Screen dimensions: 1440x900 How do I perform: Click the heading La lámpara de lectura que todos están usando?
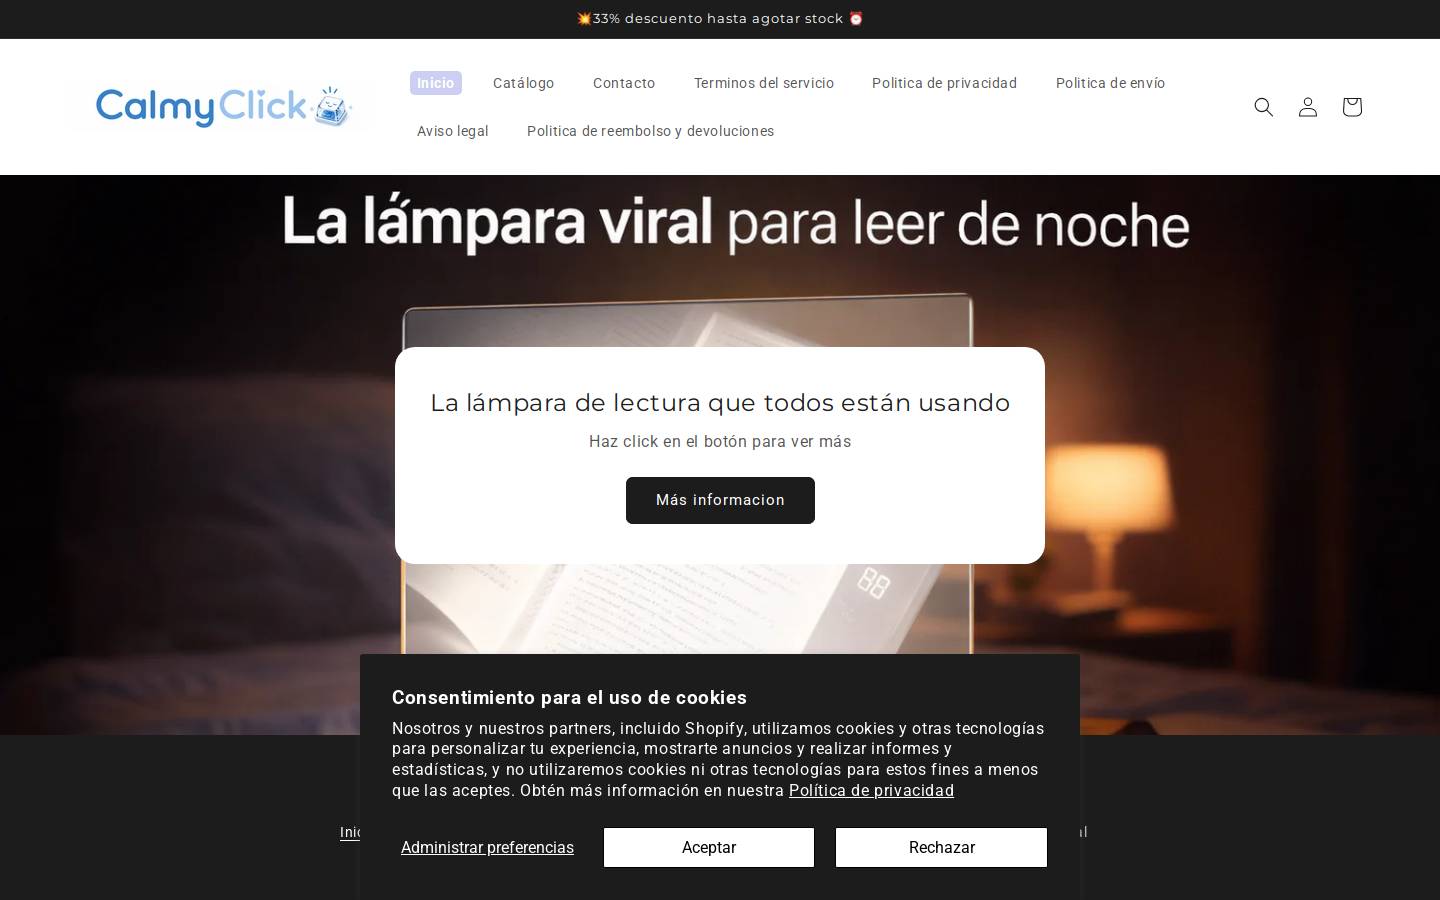[720, 403]
